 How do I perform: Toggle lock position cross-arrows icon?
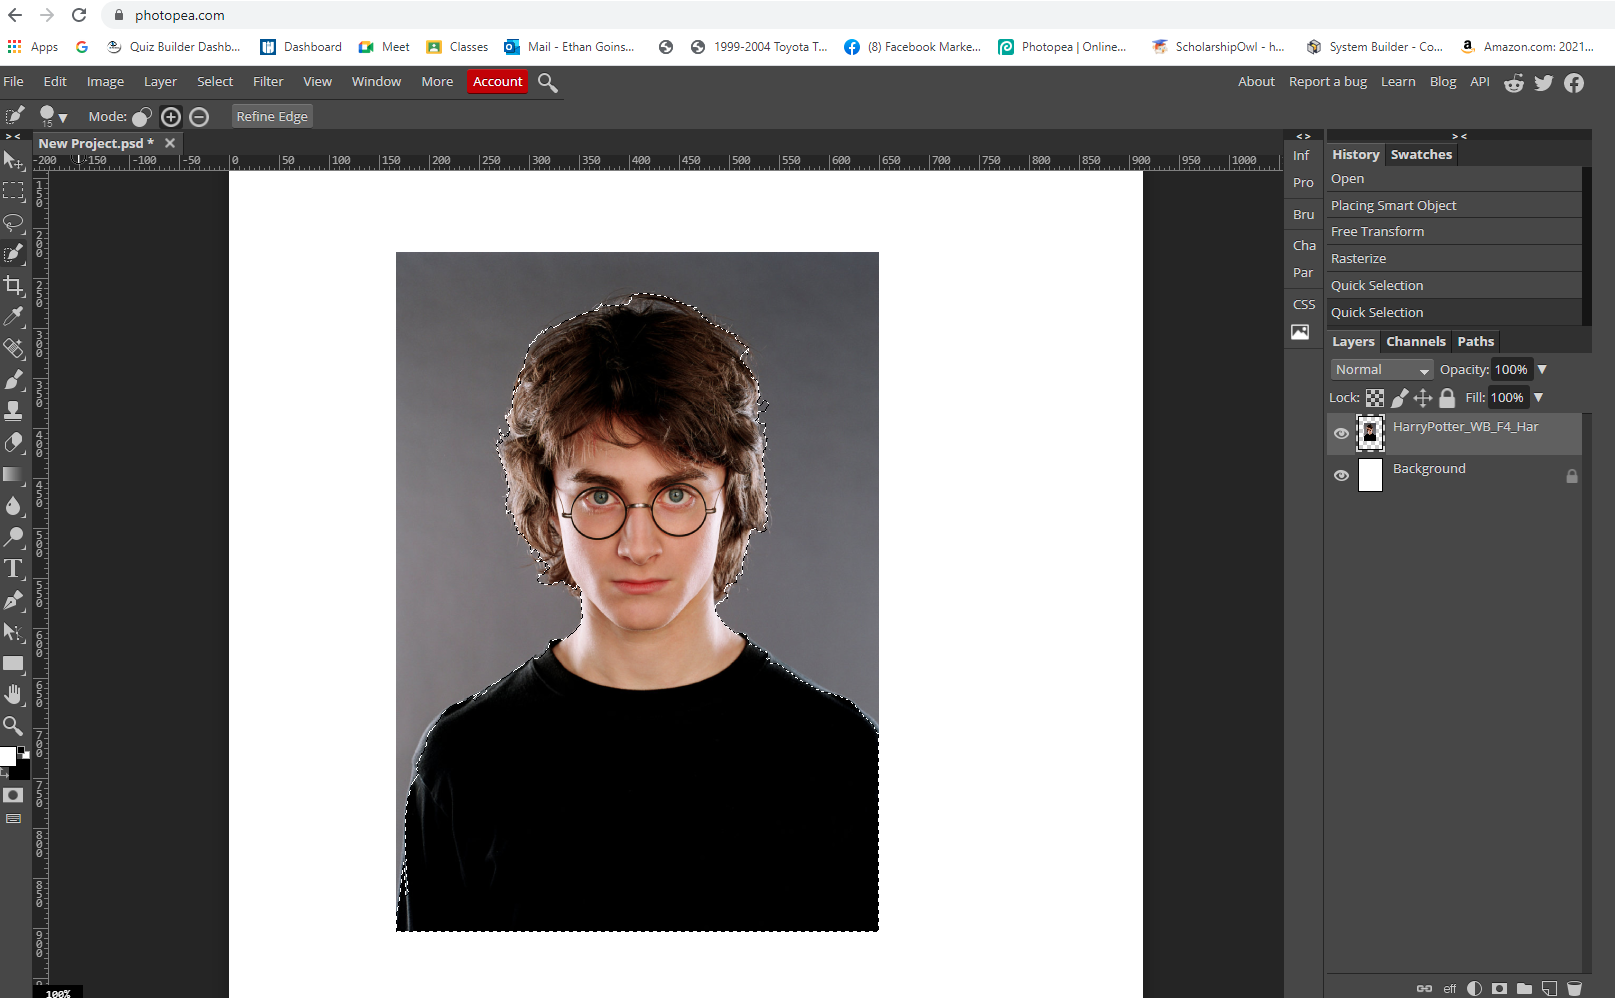pyautogui.click(x=1423, y=398)
